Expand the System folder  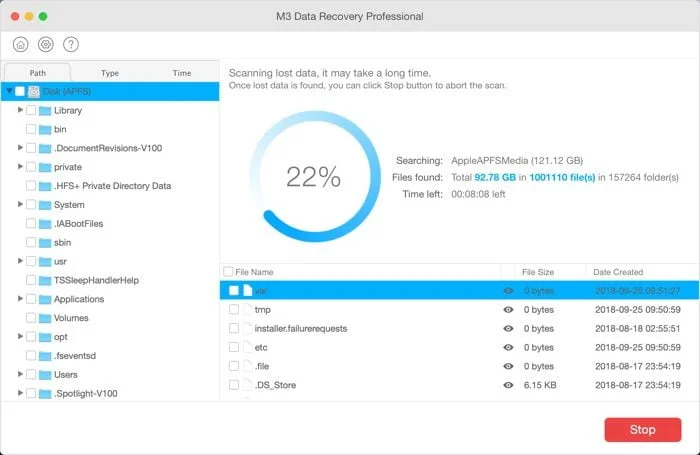click(x=20, y=204)
